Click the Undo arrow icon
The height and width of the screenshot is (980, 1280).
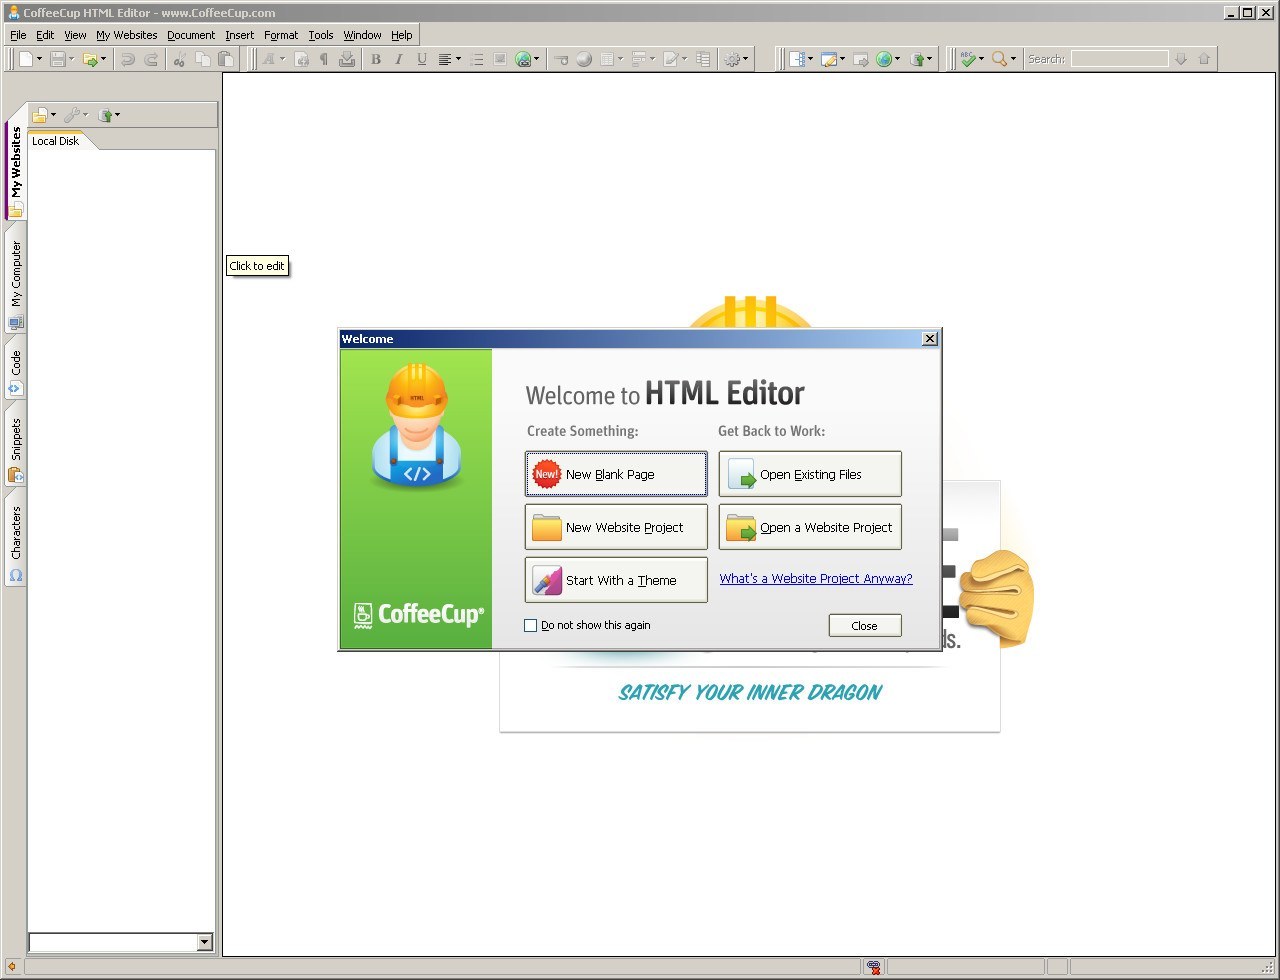[128, 59]
